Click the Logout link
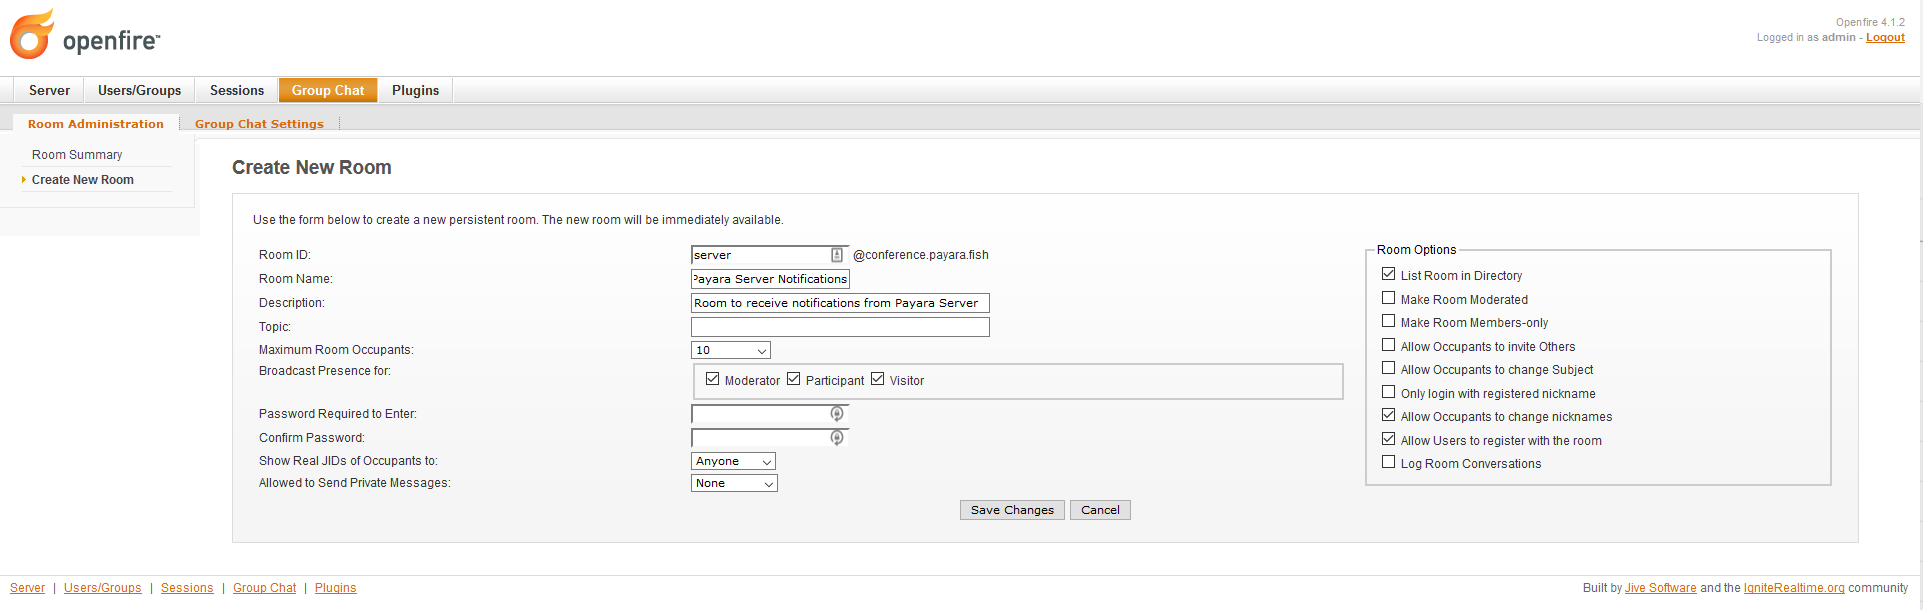The image size is (1923, 610). tap(1885, 37)
